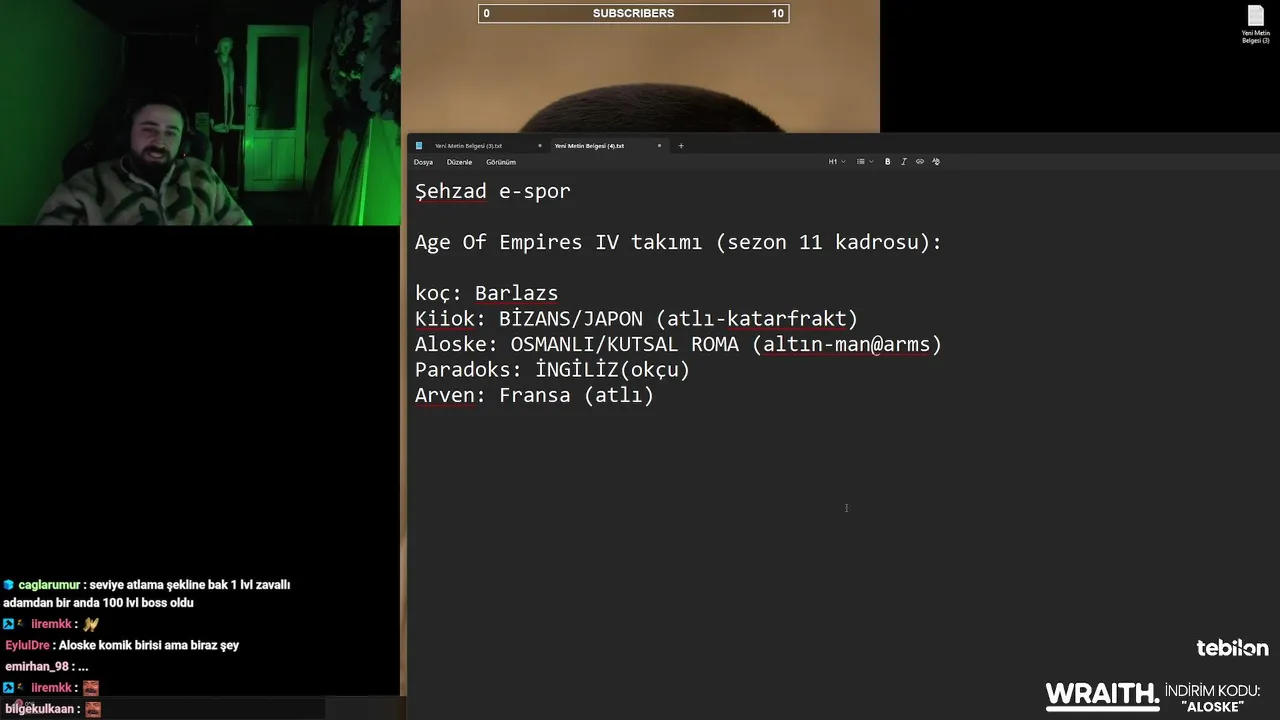Click the 'Arven: Fransa (atlı)' line

pyautogui.click(x=535, y=395)
